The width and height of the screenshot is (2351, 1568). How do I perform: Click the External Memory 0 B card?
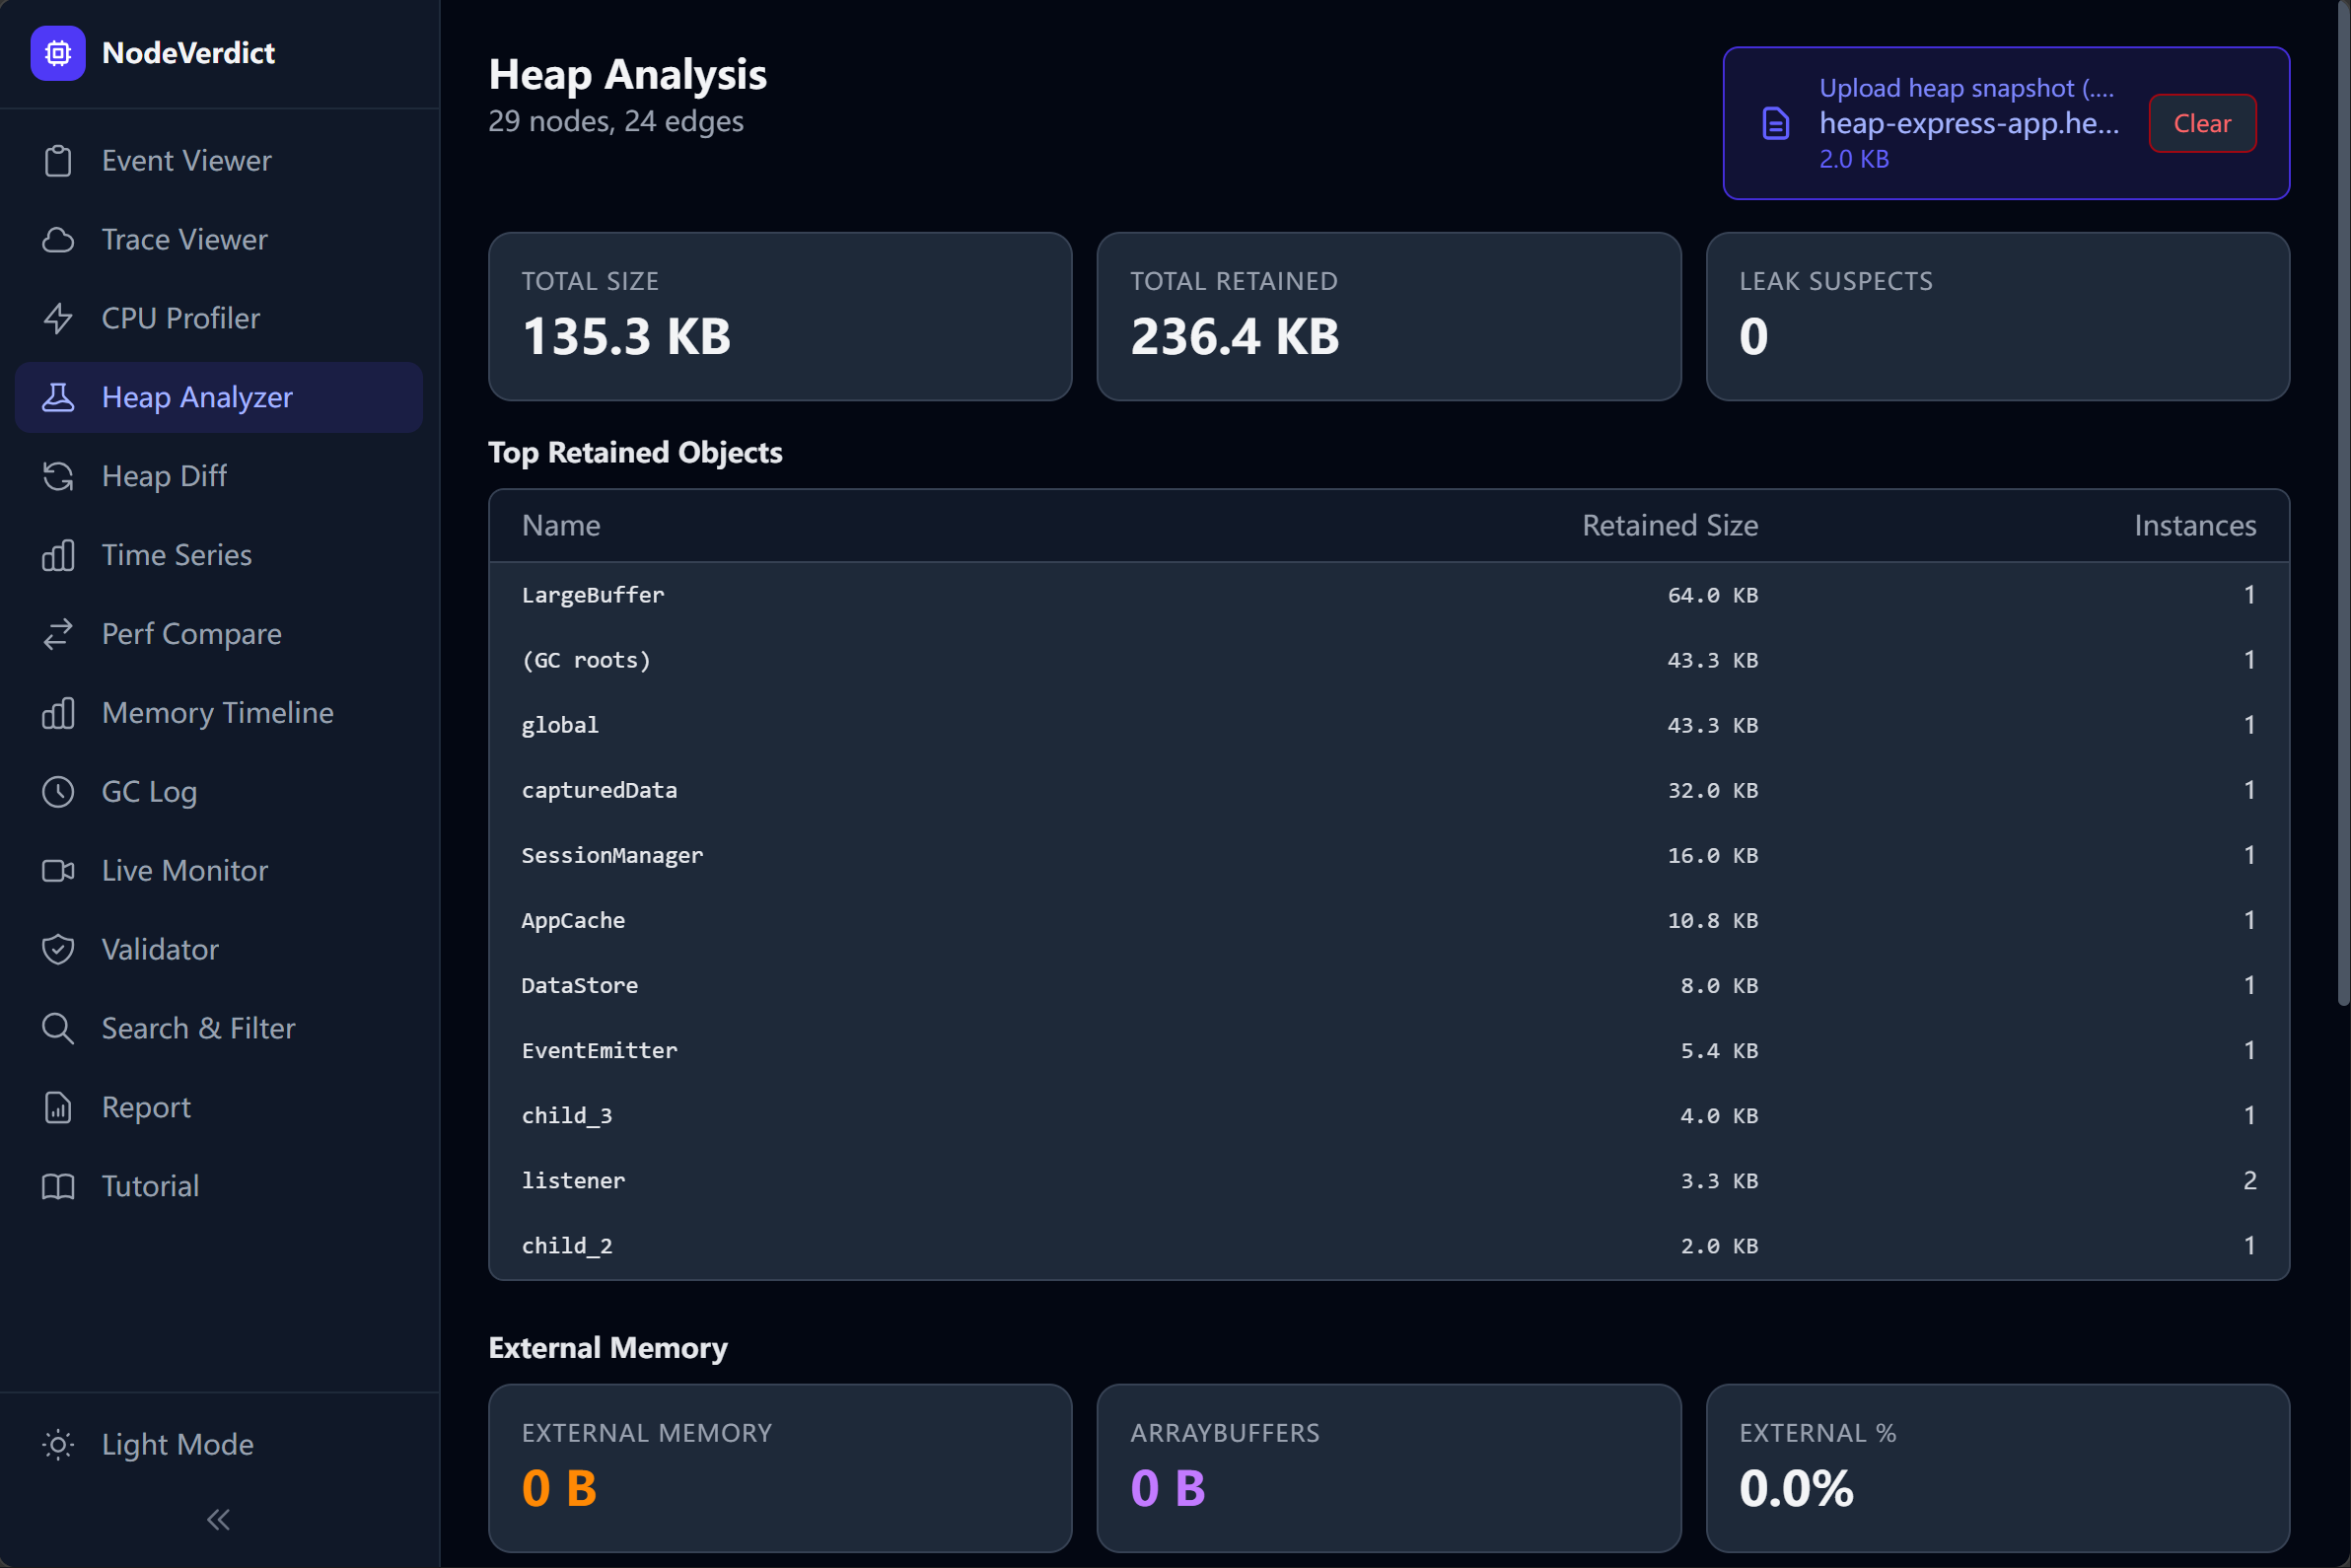[x=780, y=1468]
